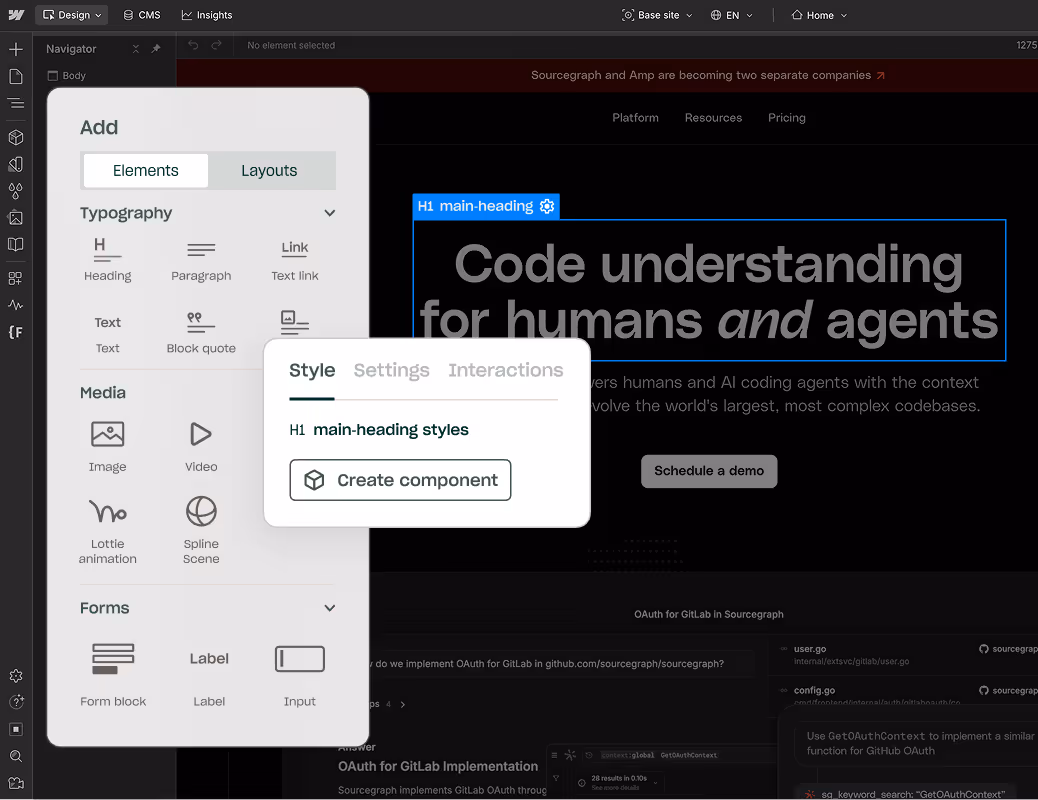Select the Interactions tab
This screenshot has height=800, width=1038.
(x=506, y=370)
